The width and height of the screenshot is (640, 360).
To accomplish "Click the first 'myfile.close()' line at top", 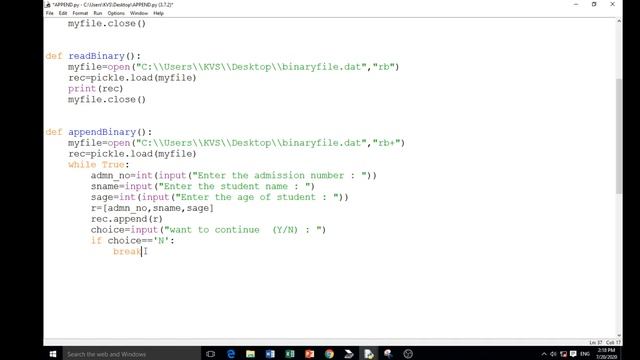I will [107, 23].
